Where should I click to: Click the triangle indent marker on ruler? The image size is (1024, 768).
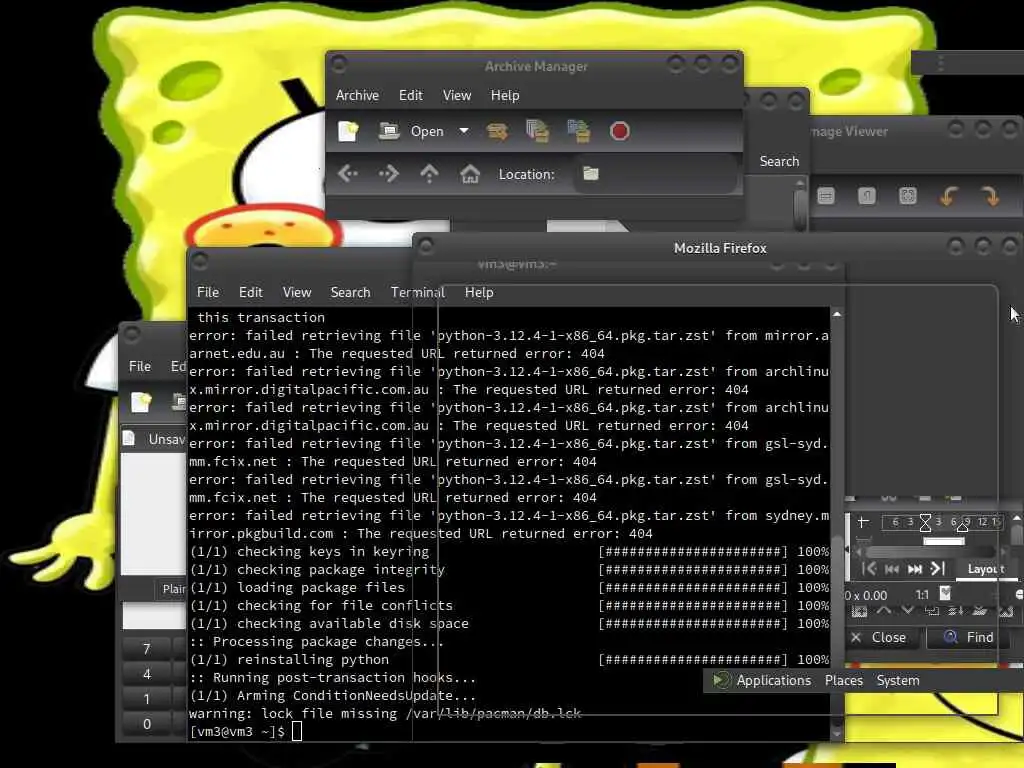[962, 525]
